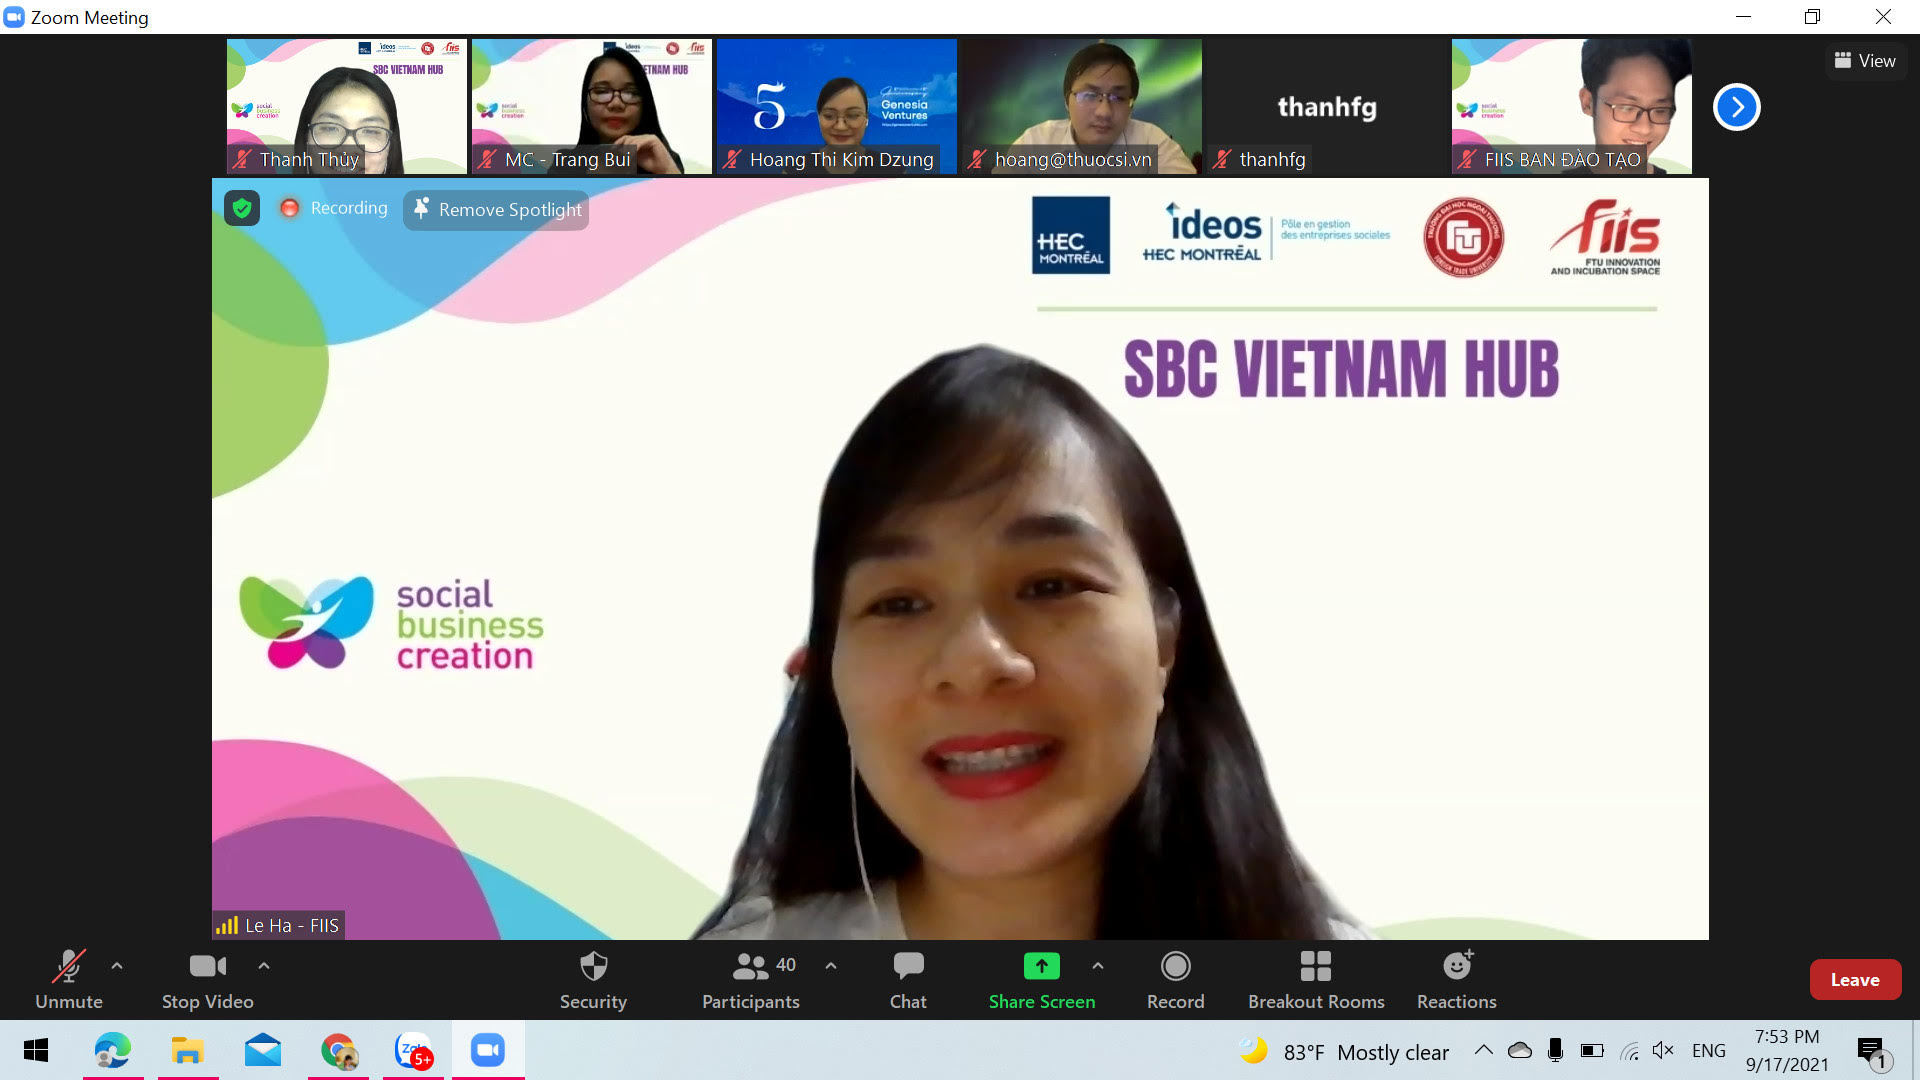Open audio settings arrow next to Unmute
This screenshot has width=1920, height=1080.
117,966
